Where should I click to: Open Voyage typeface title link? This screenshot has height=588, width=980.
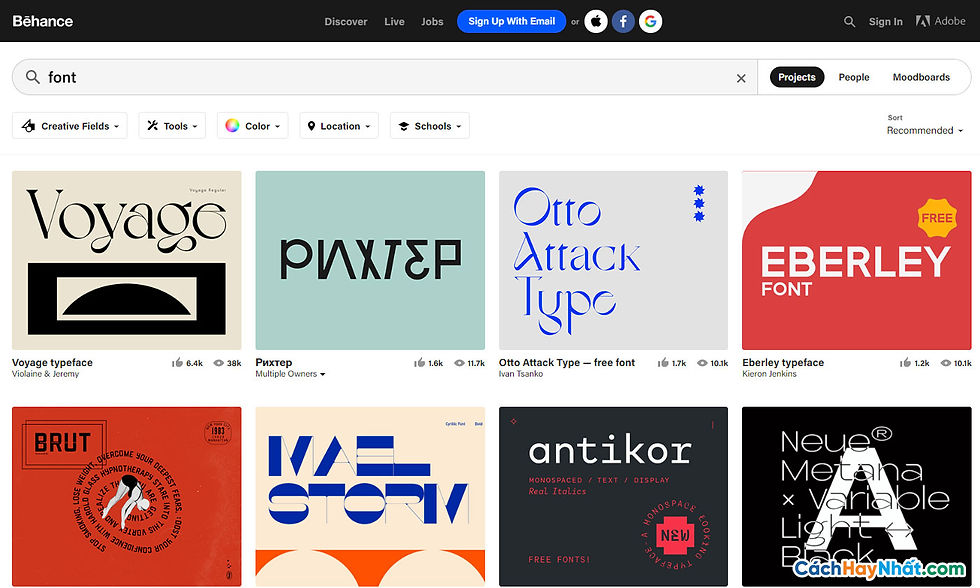click(x=52, y=362)
